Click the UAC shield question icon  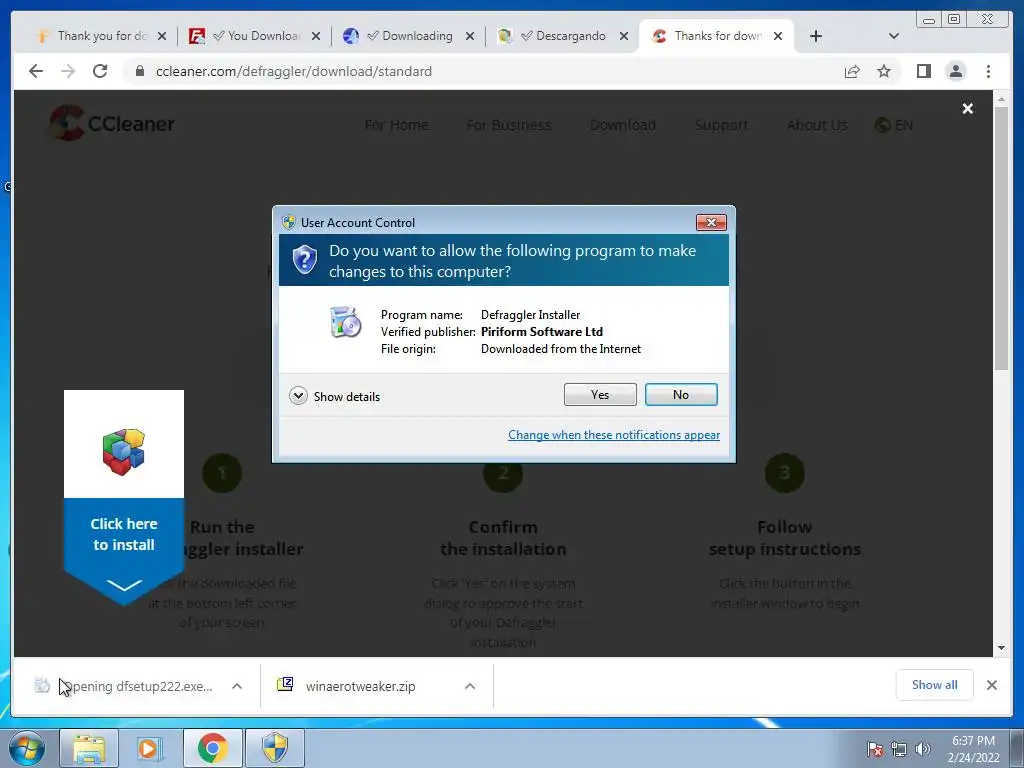pos(304,260)
